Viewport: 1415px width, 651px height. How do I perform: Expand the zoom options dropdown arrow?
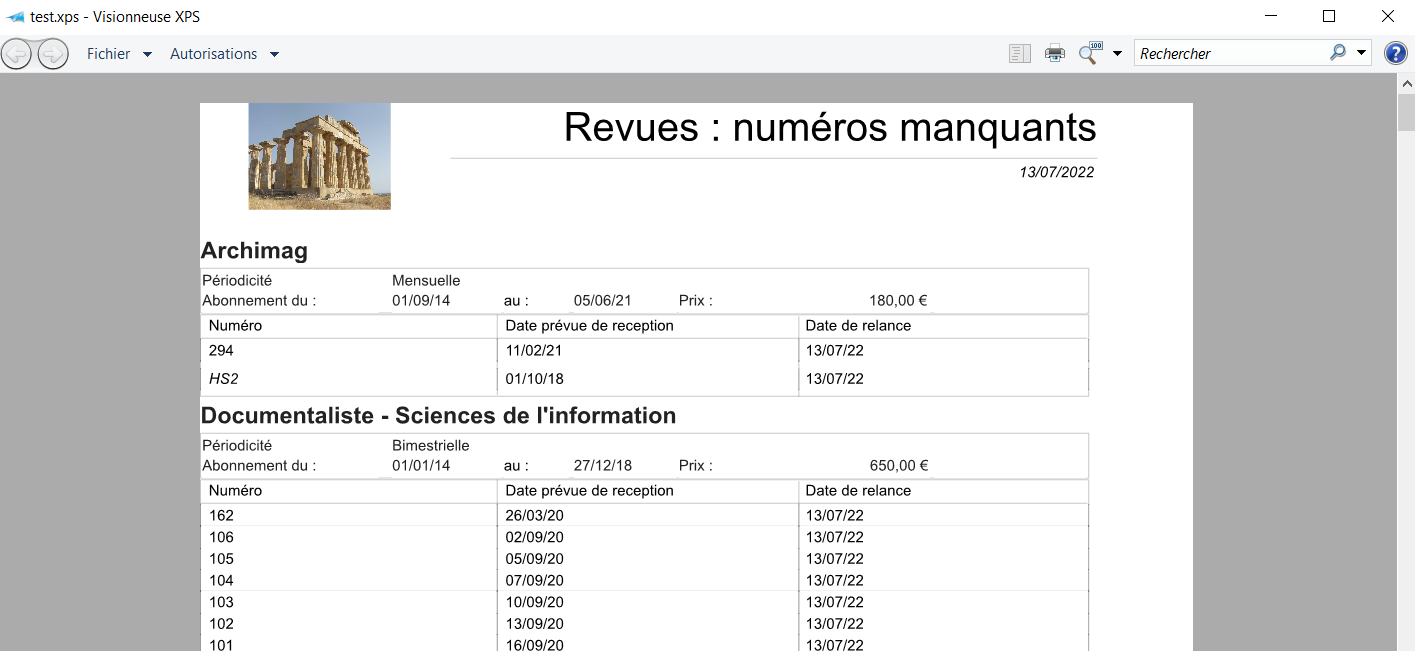[1117, 54]
